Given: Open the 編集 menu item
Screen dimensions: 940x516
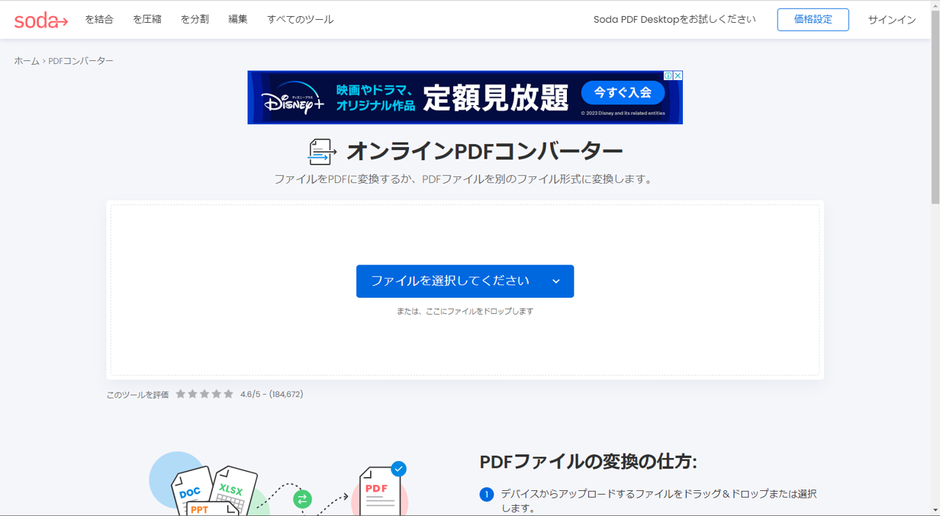Looking at the screenshot, I should (238, 19).
